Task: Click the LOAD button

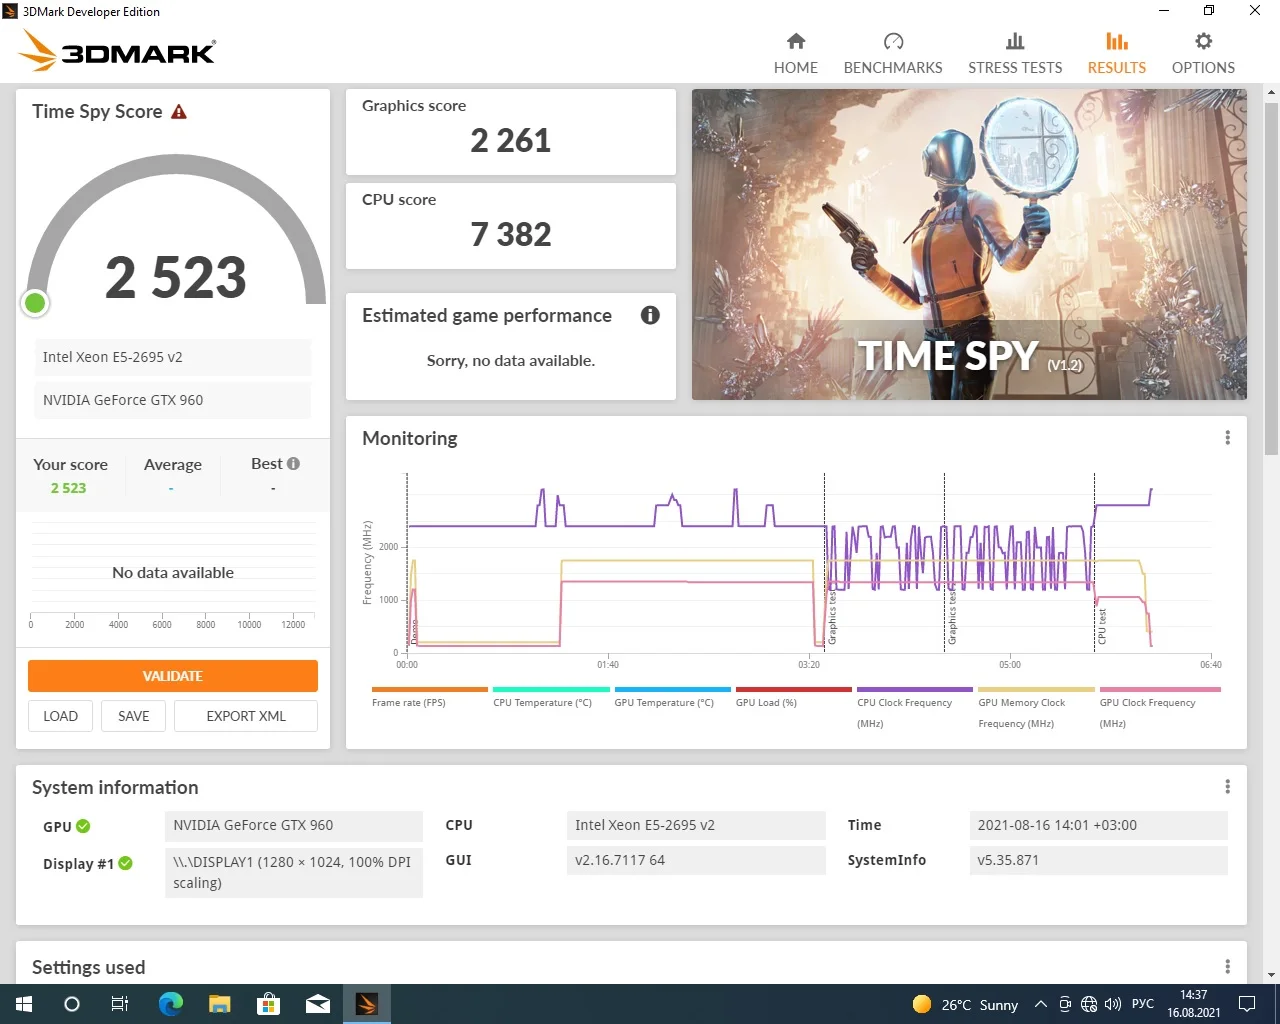Action: [x=60, y=716]
